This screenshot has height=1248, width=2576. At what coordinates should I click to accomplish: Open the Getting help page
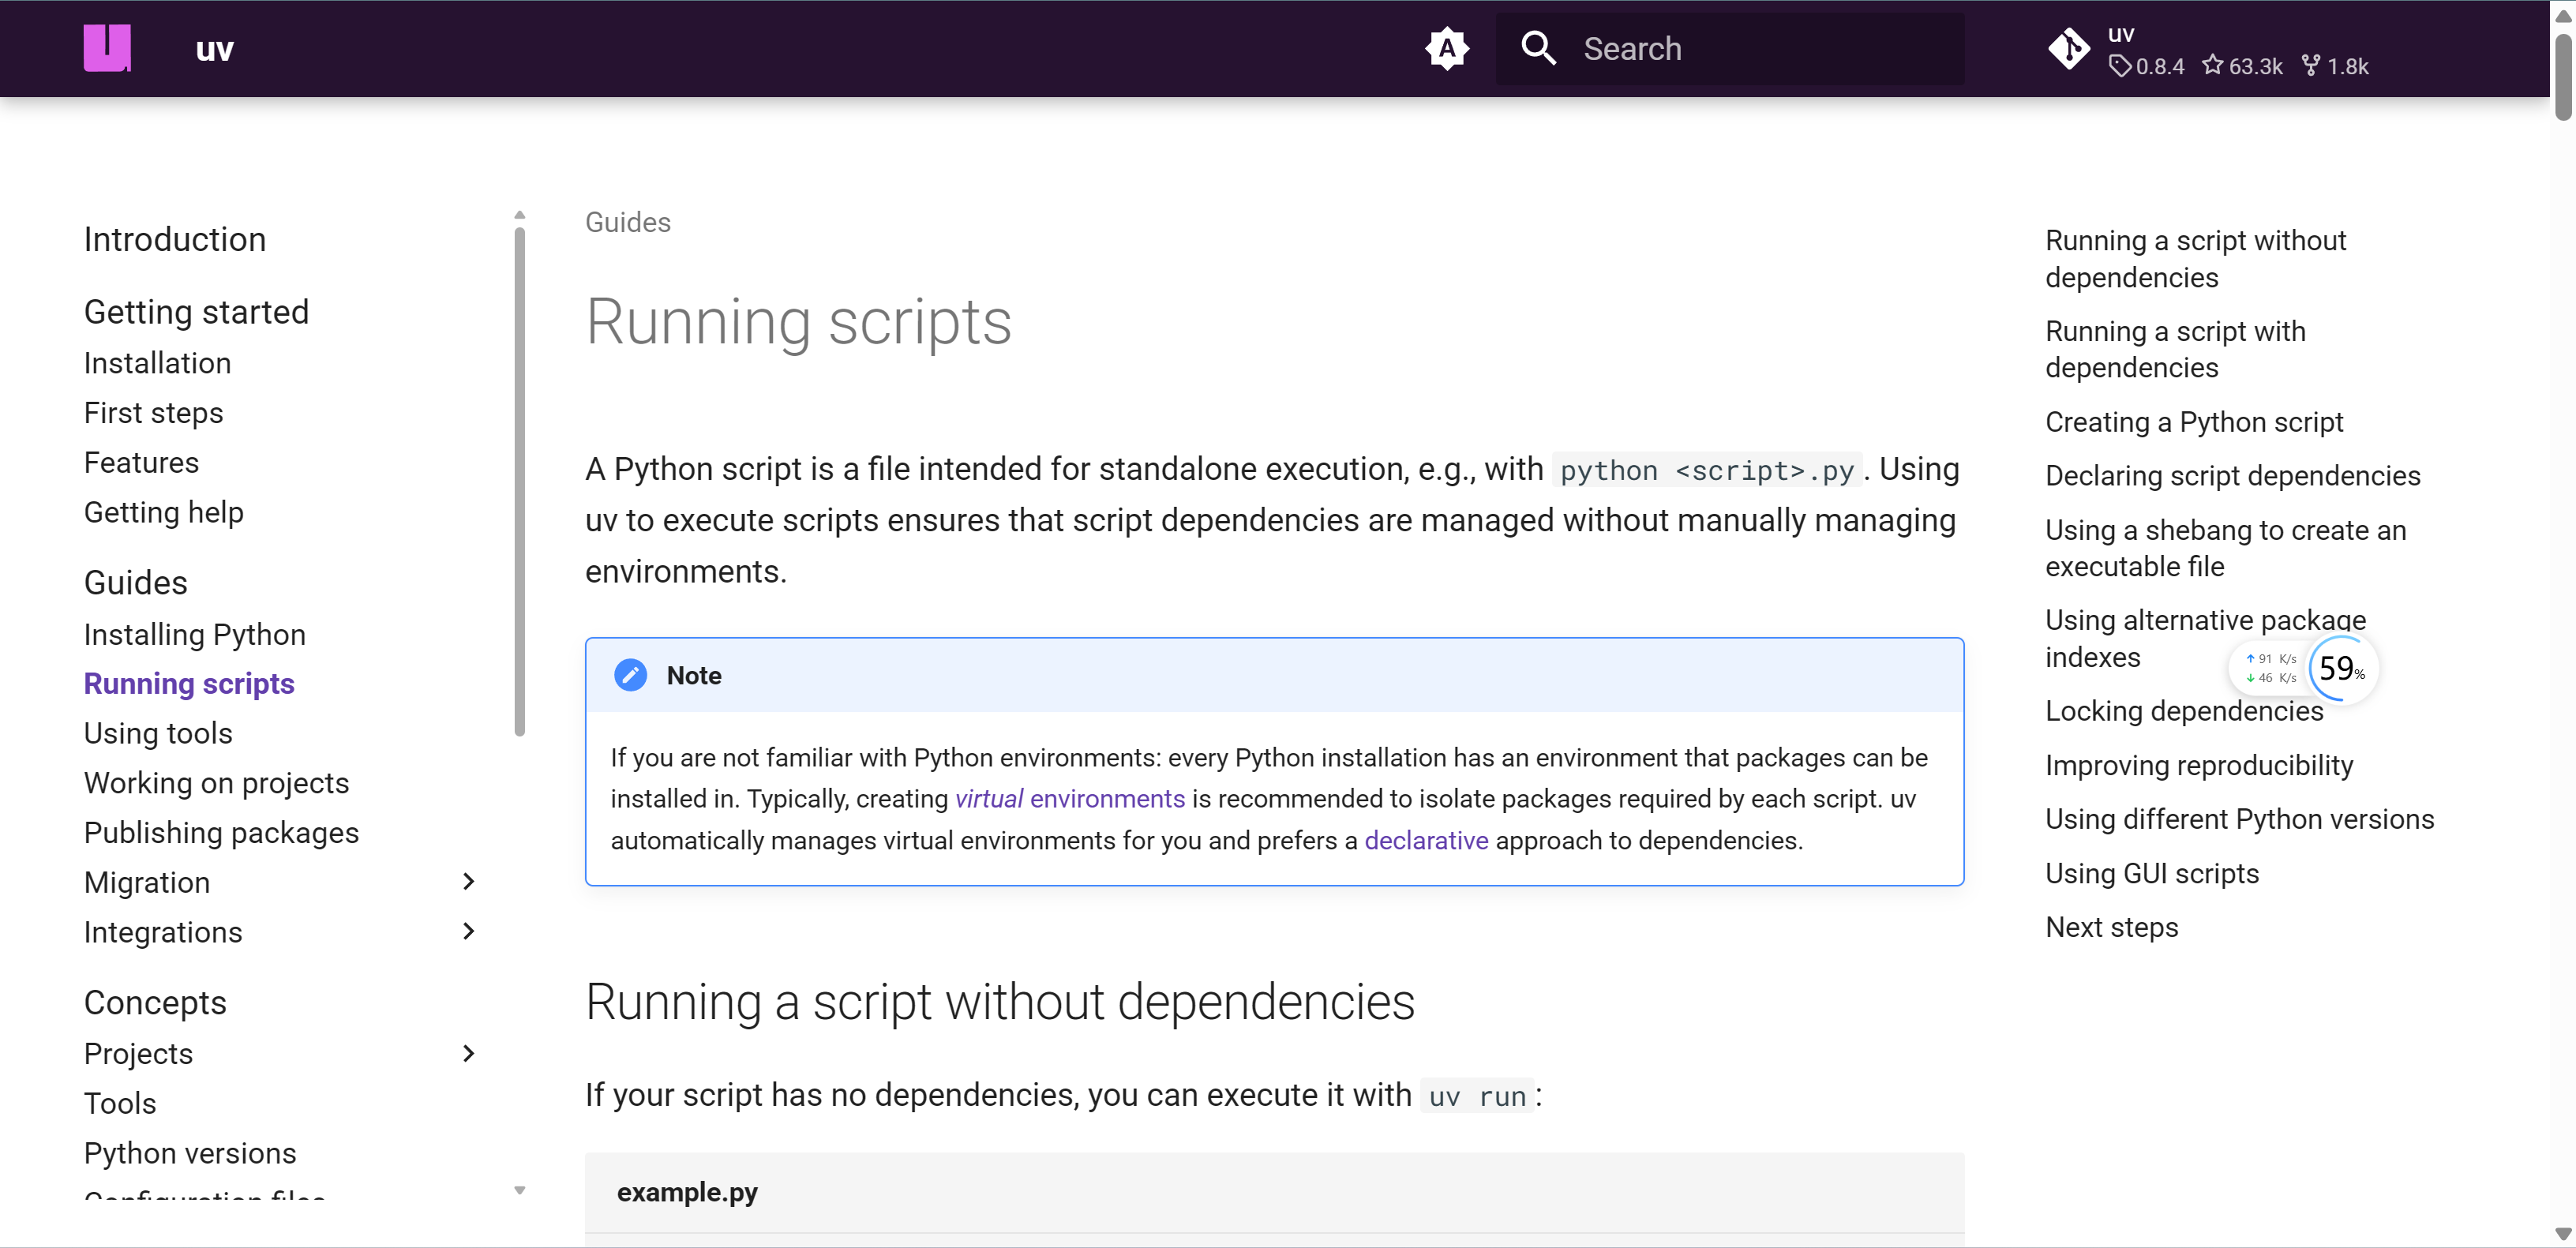(x=163, y=512)
